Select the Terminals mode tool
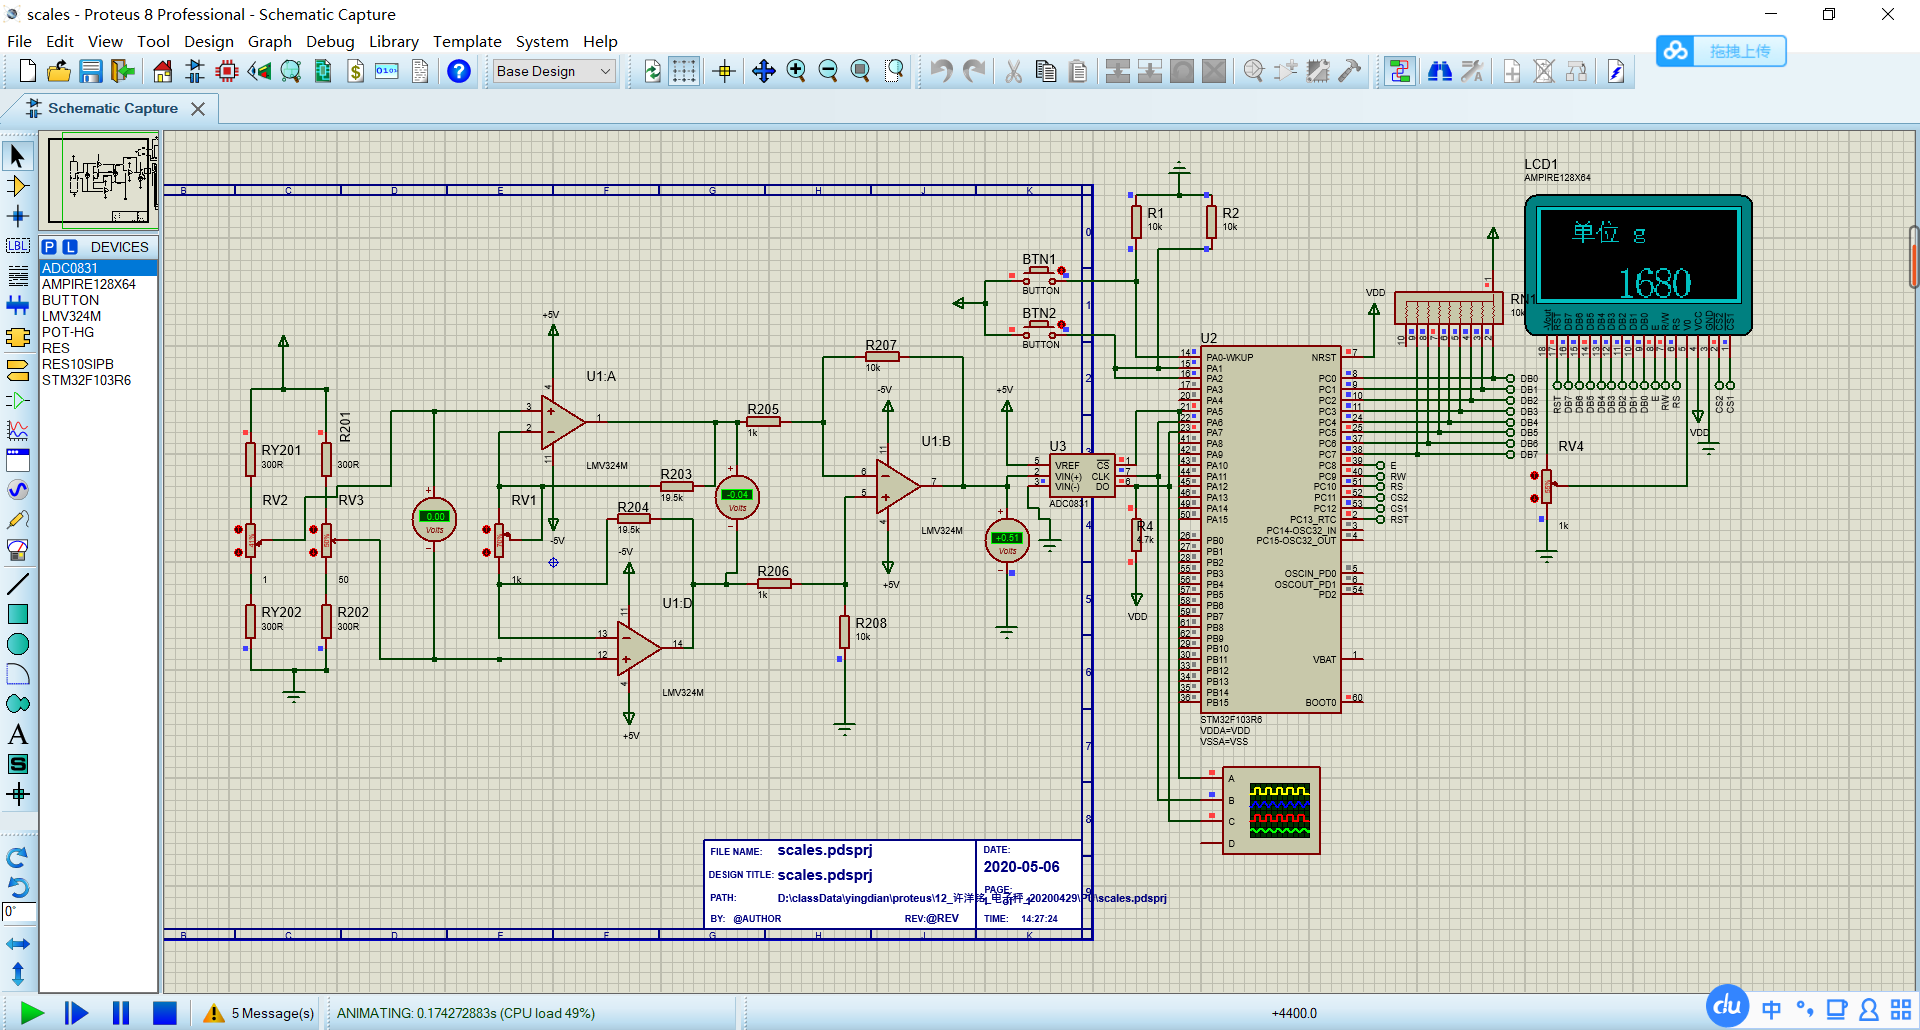 [x=18, y=368]
